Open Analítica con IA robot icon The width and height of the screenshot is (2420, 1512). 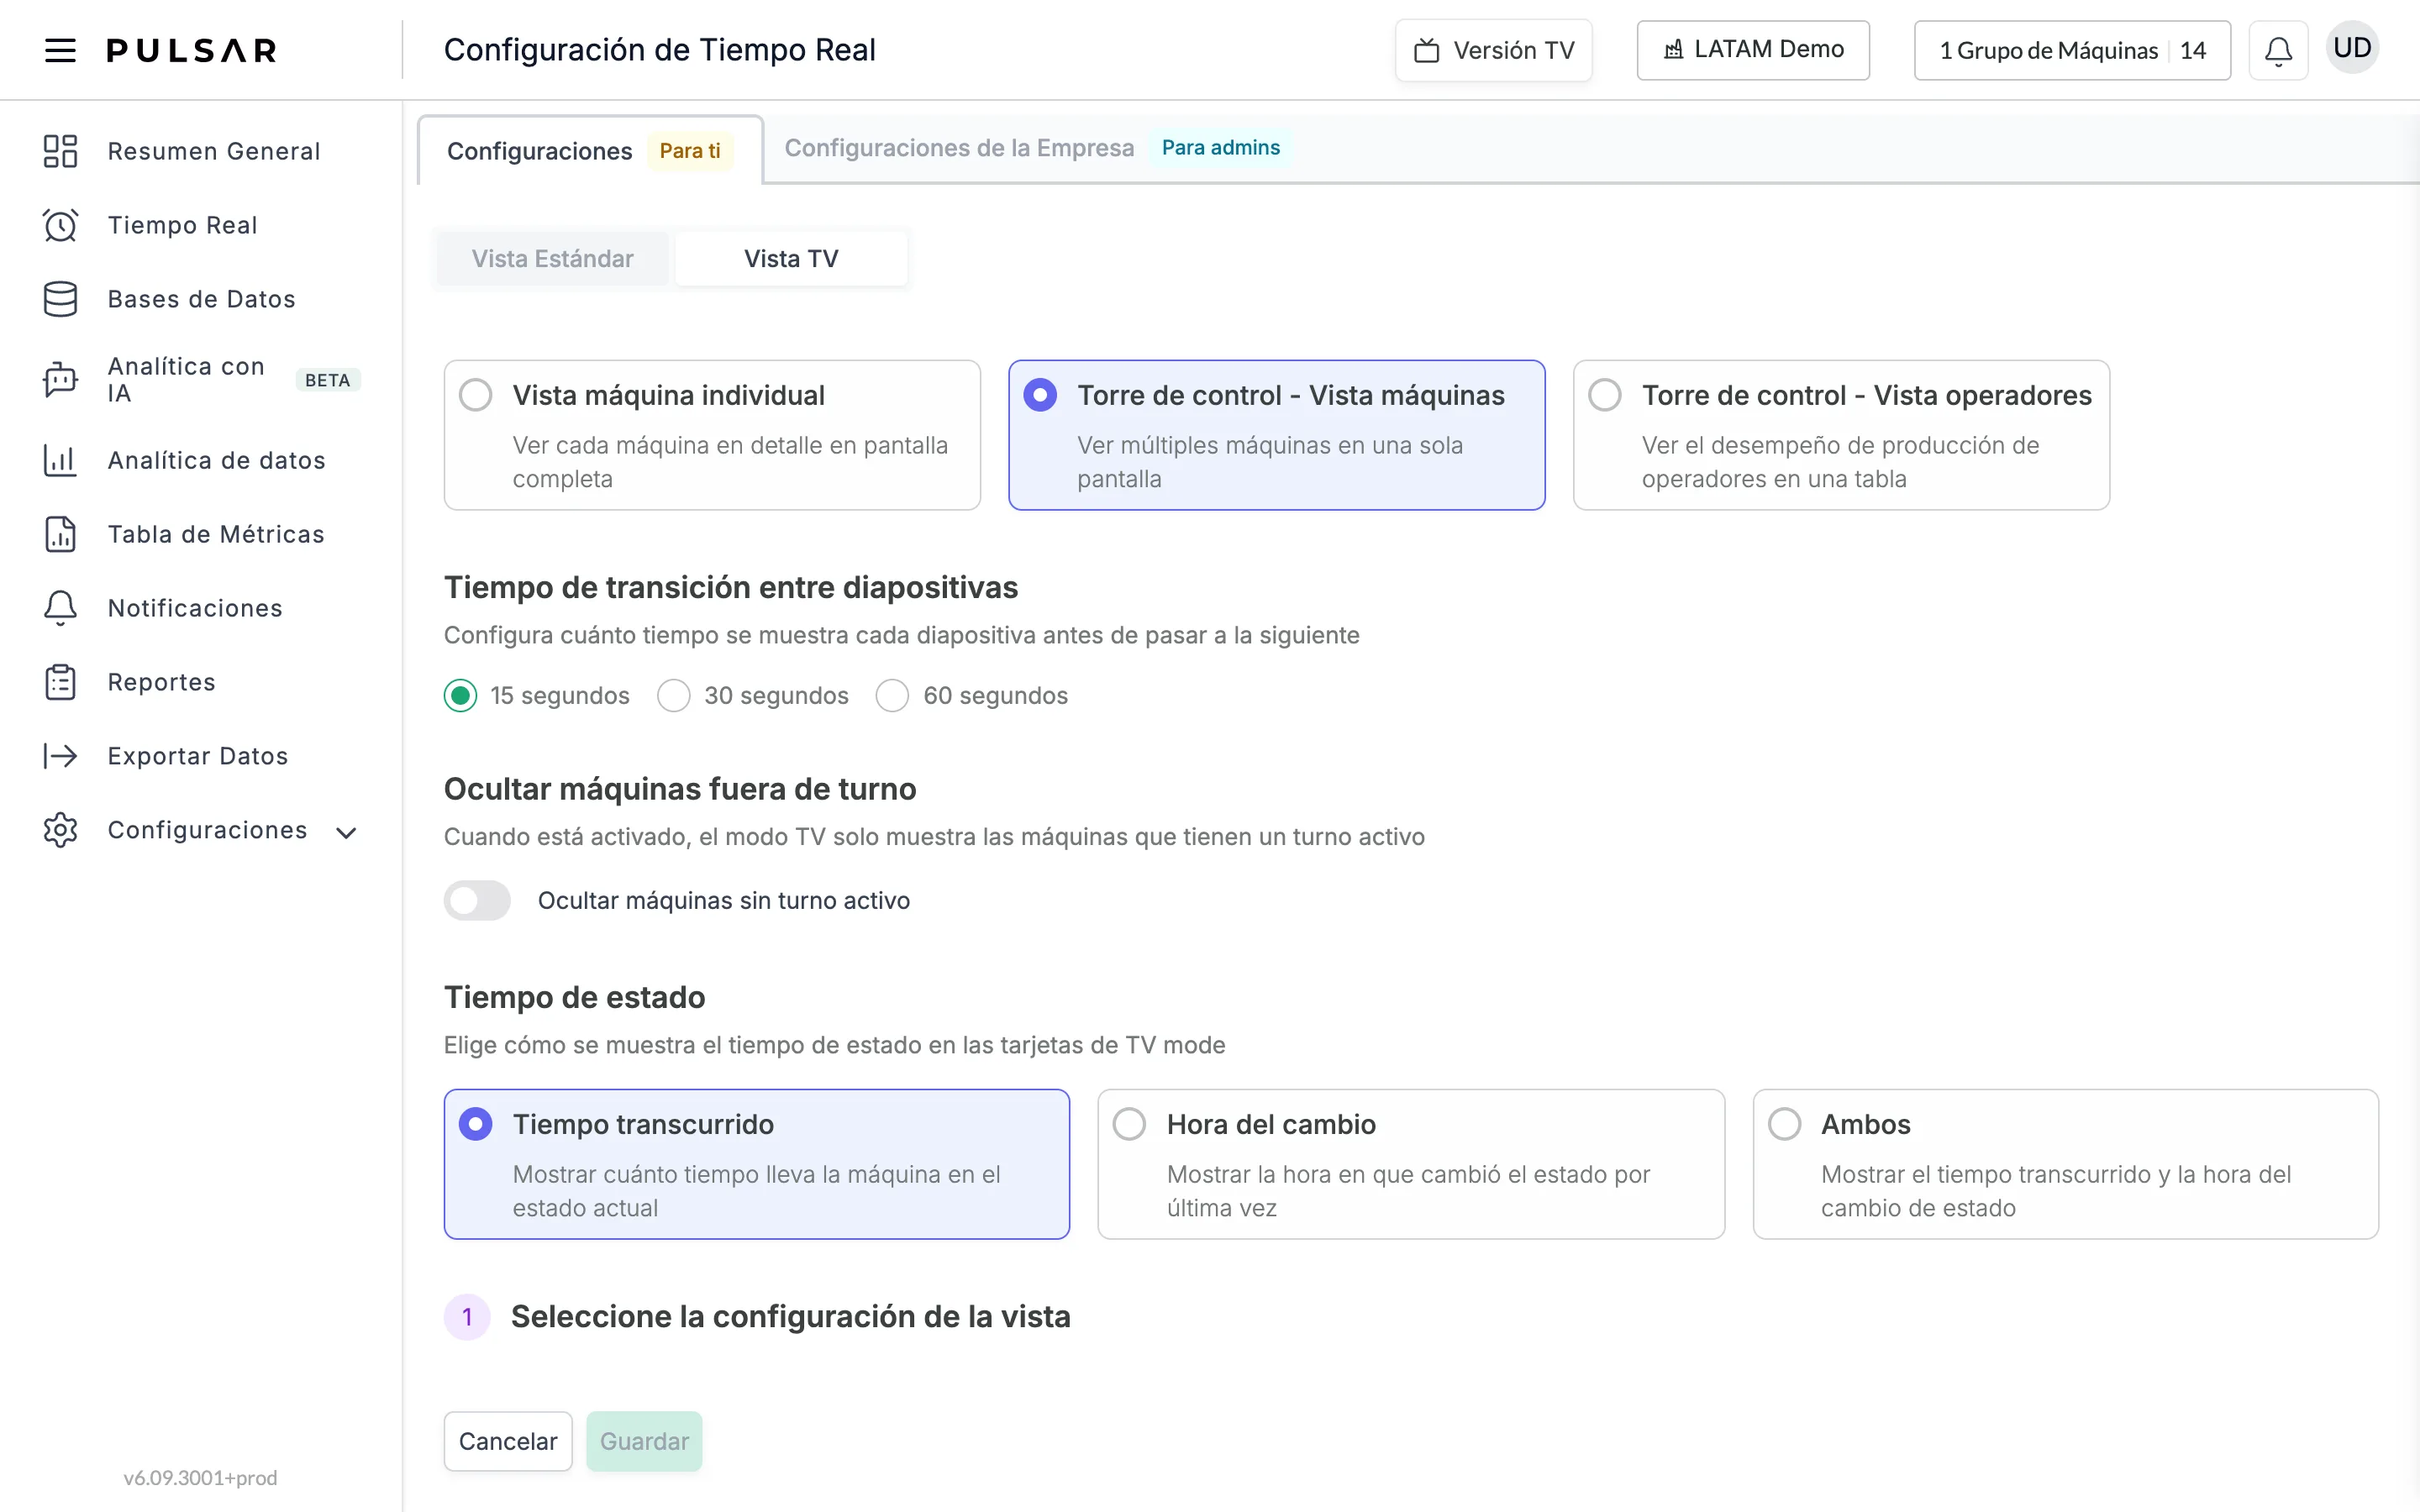coord(60,380)
